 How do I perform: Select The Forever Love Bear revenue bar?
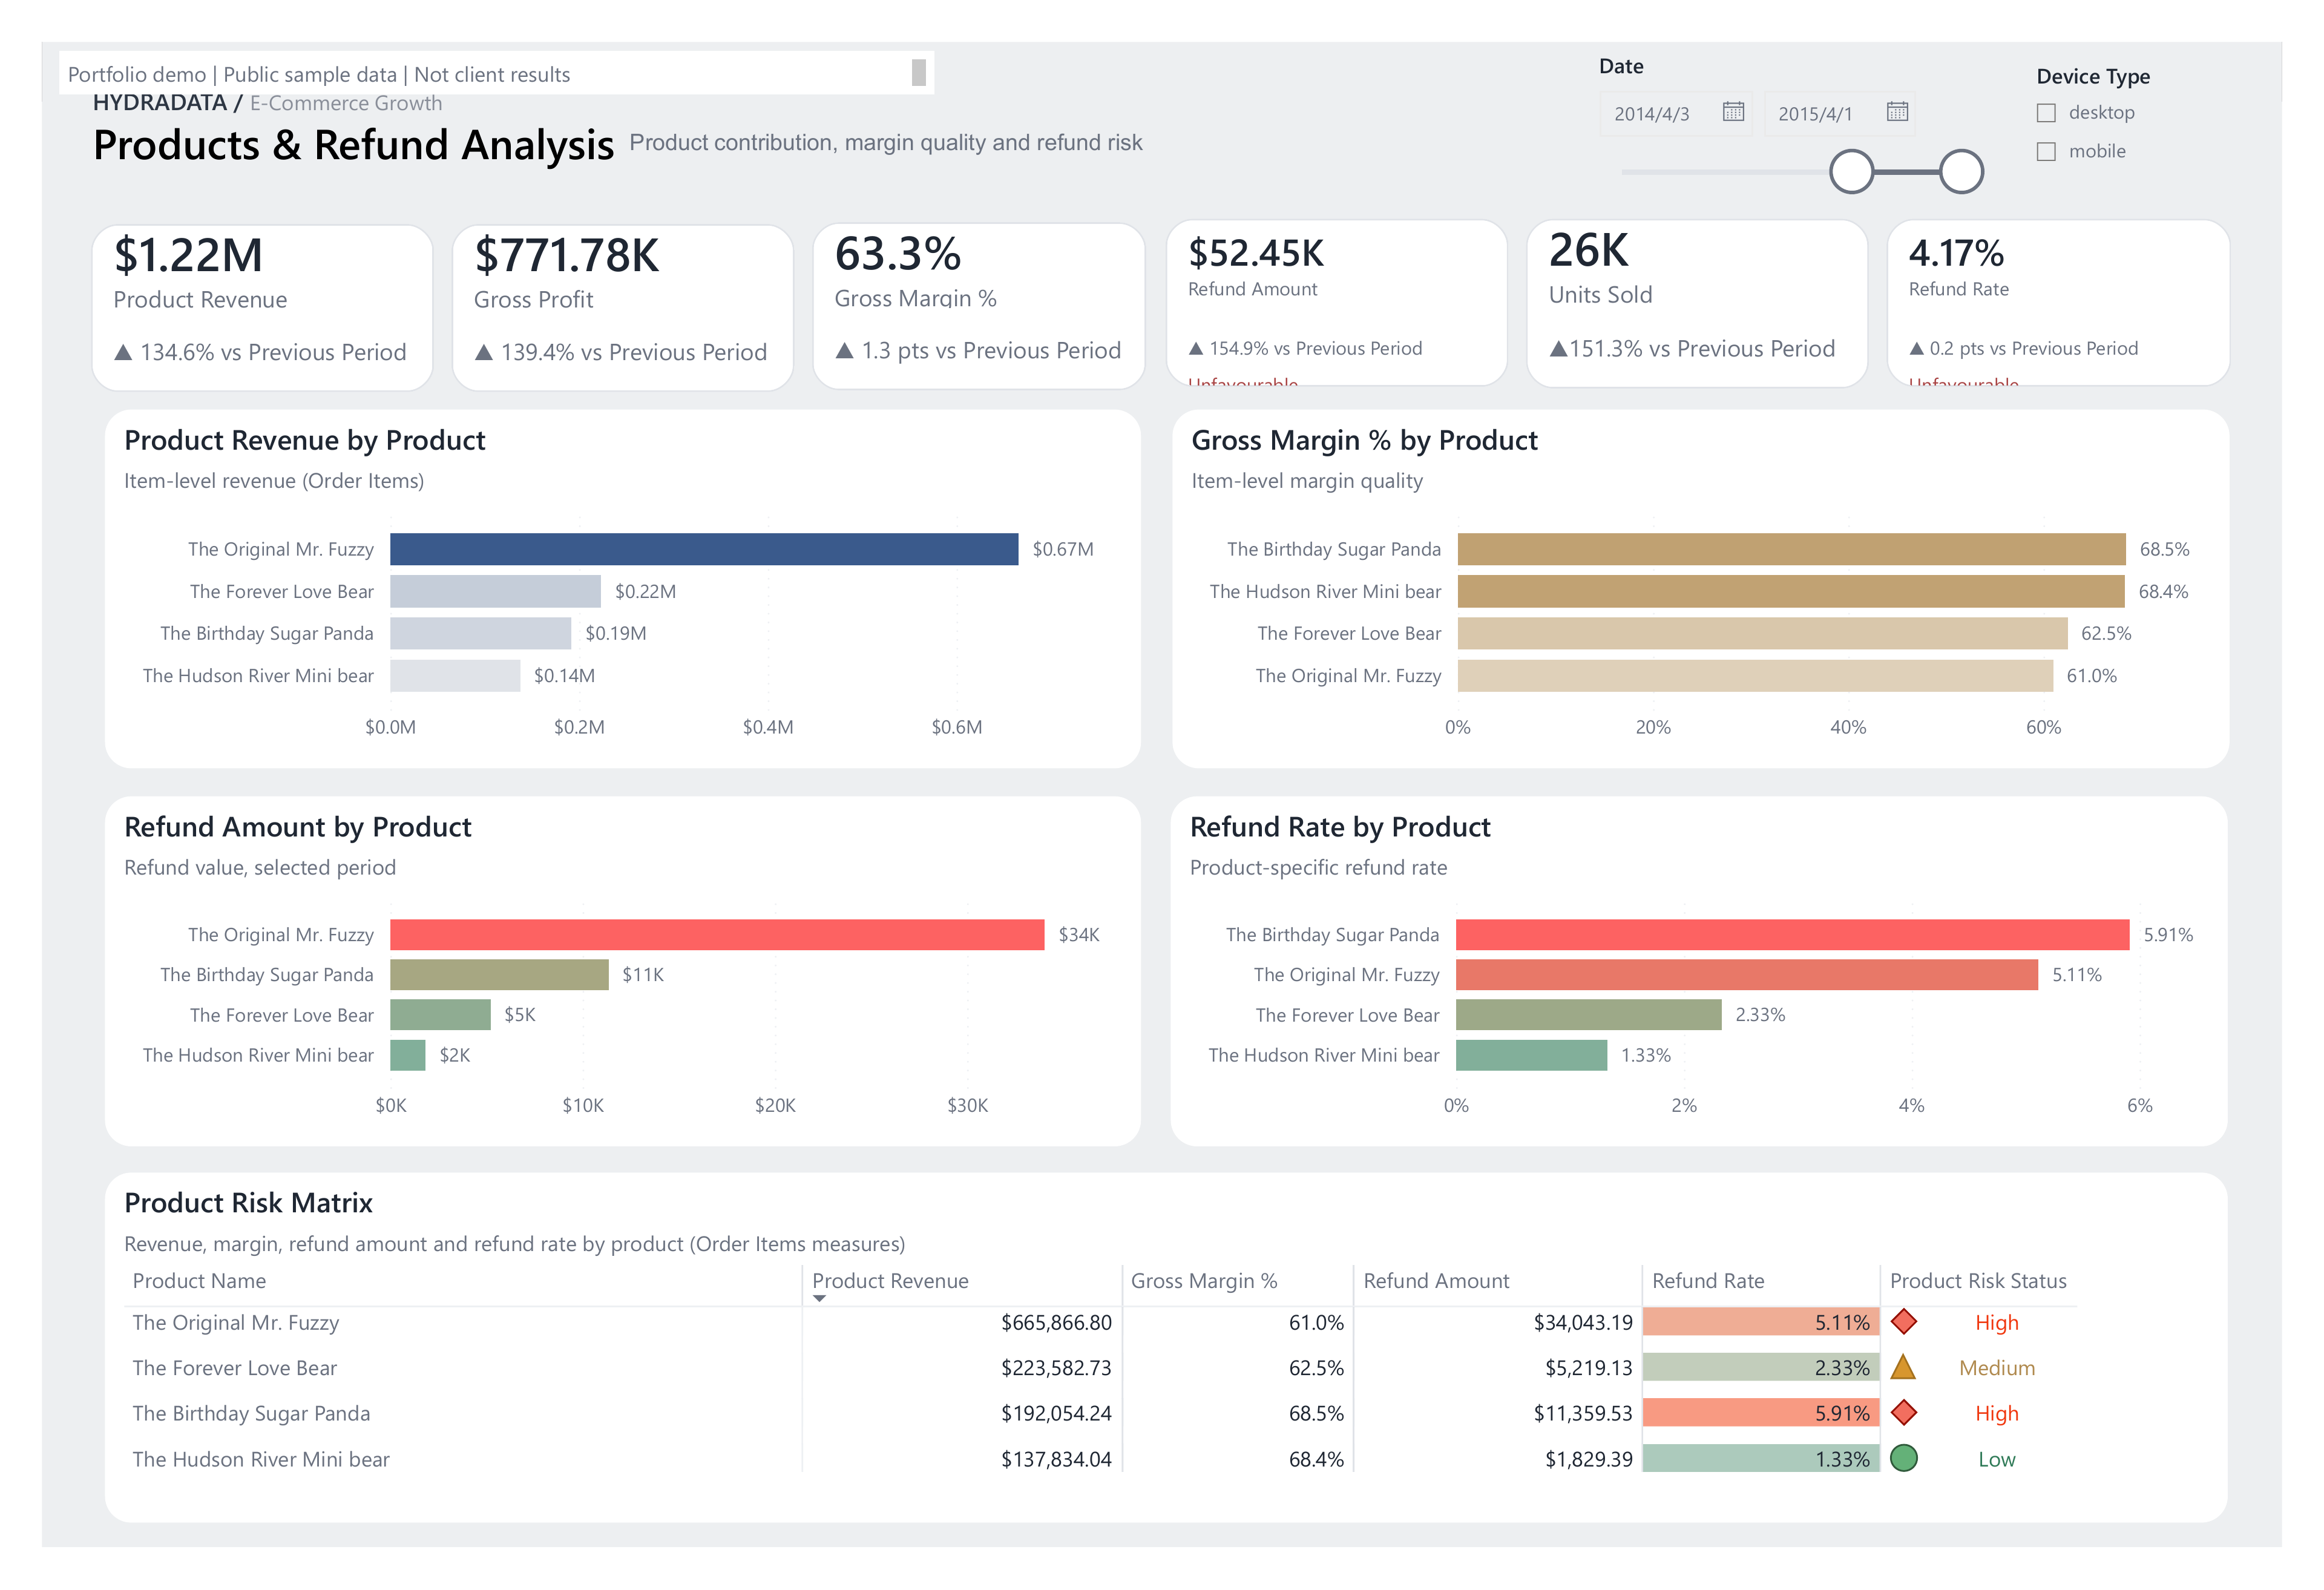495,591
